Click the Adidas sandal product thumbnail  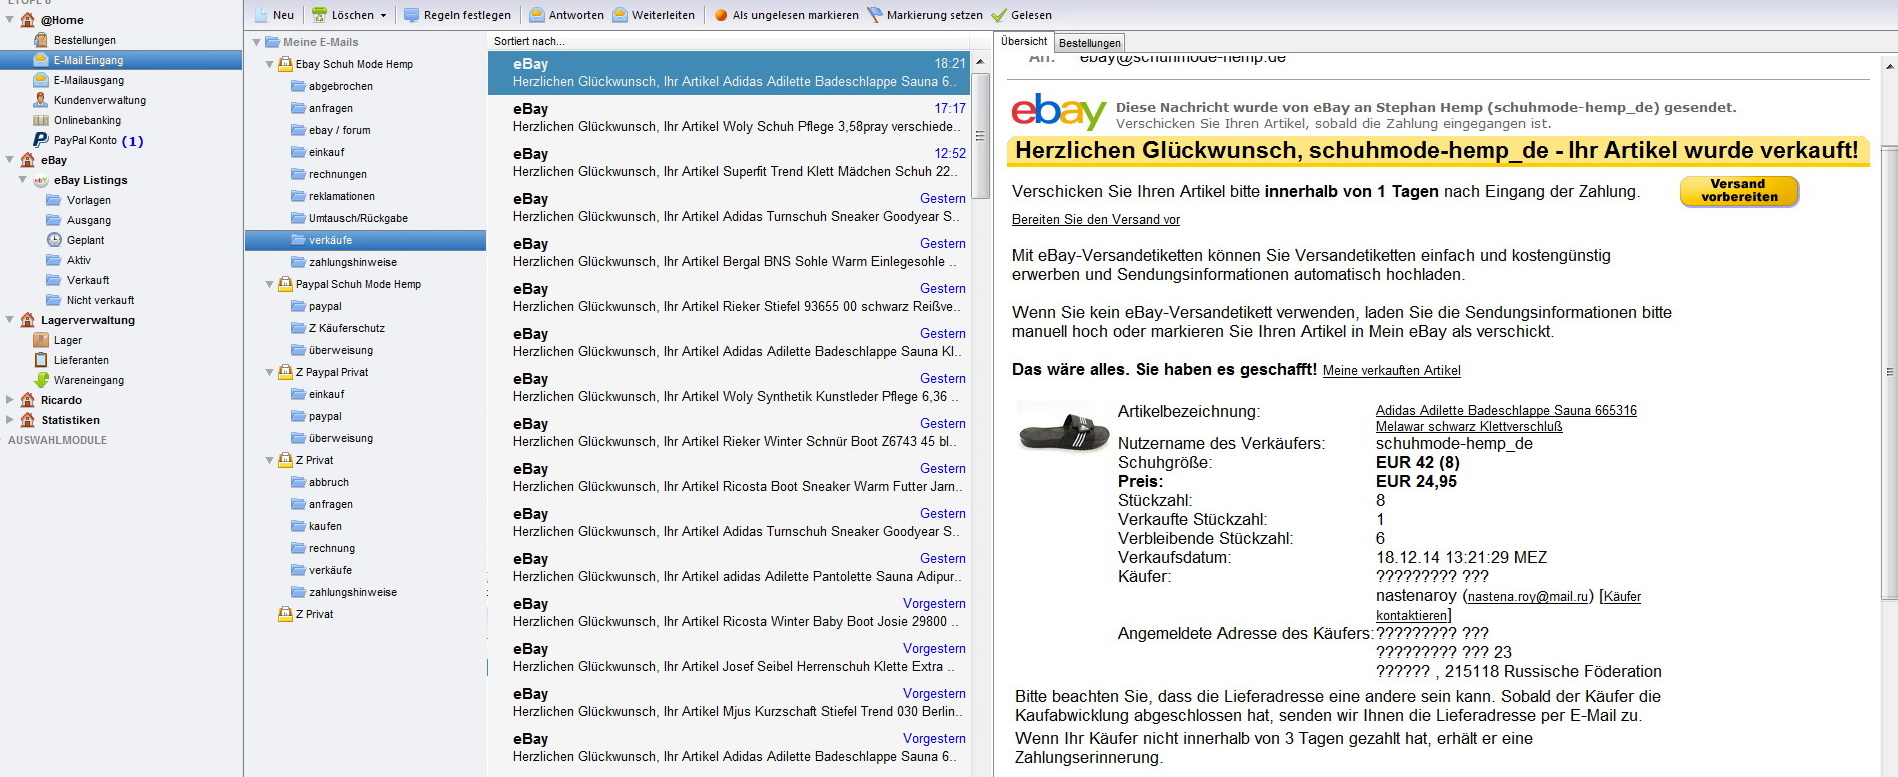1063,430
